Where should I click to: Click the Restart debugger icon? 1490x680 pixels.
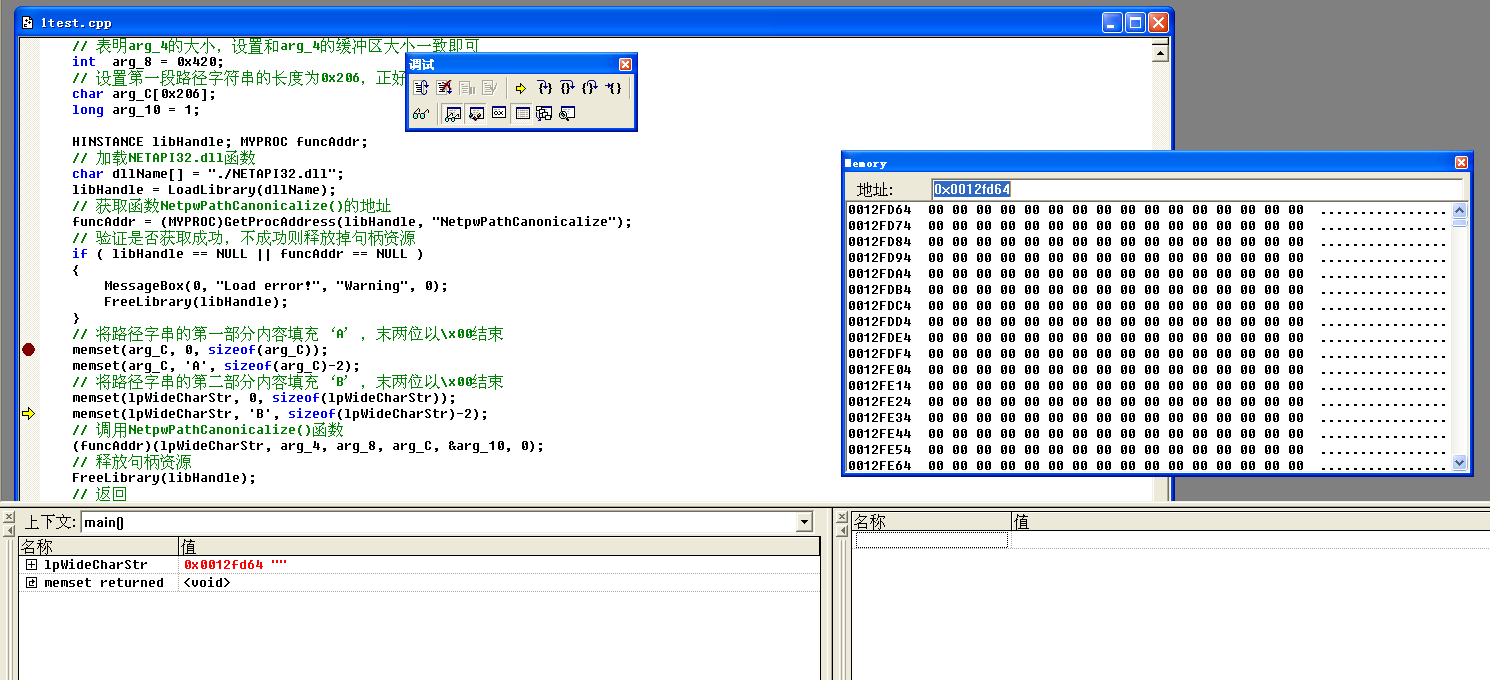click(422, 88)
